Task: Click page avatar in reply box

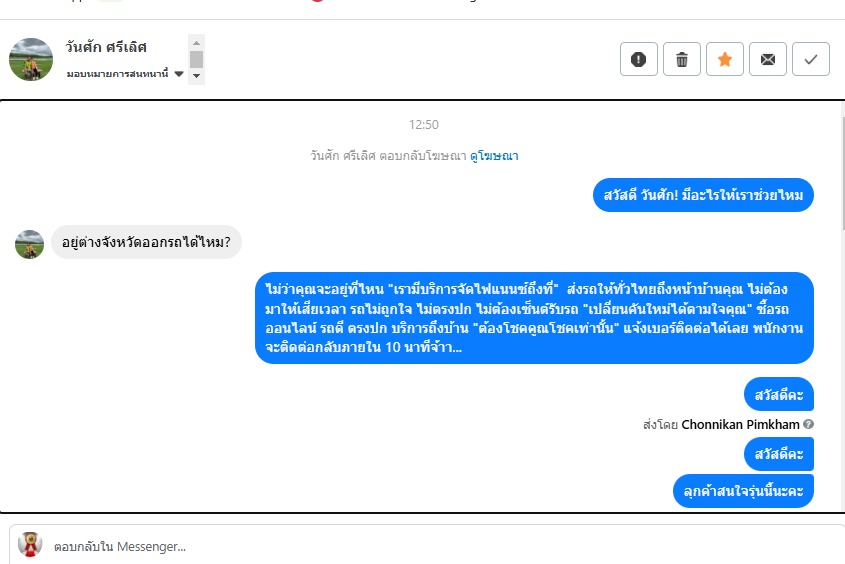Action: [30, 544]
